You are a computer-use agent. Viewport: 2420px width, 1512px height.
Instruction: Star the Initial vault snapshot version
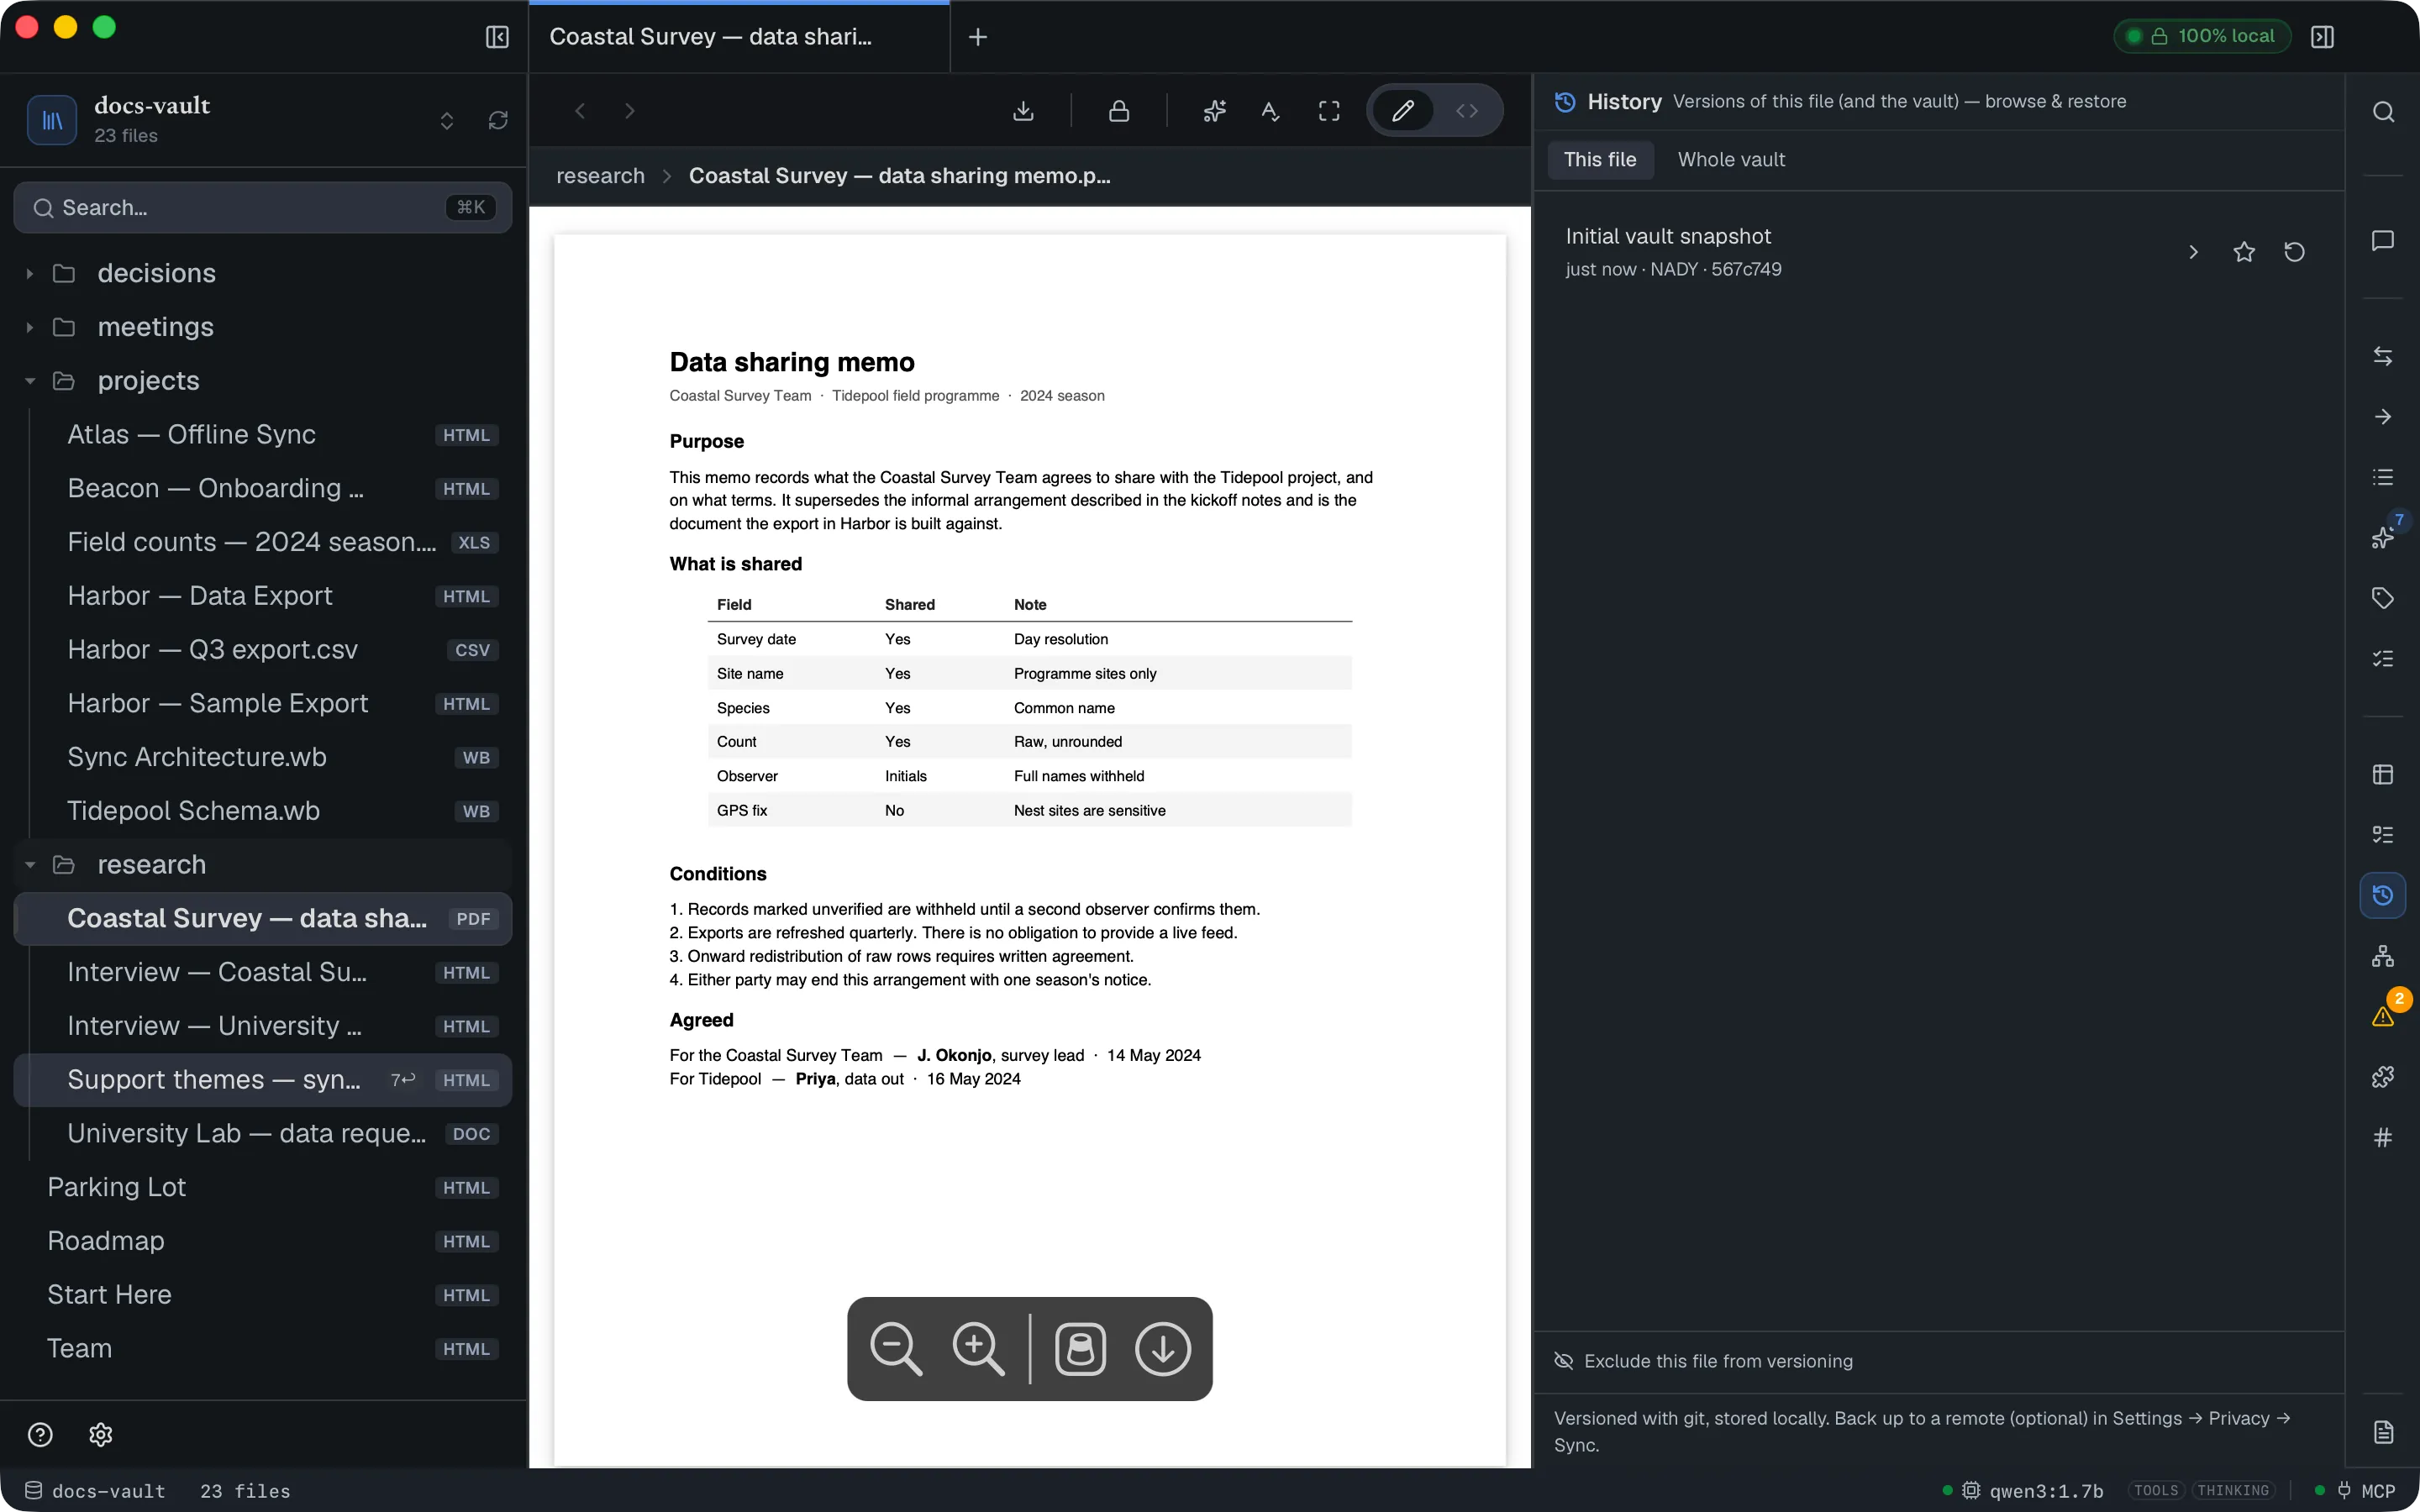click(x=2244, y=252)
